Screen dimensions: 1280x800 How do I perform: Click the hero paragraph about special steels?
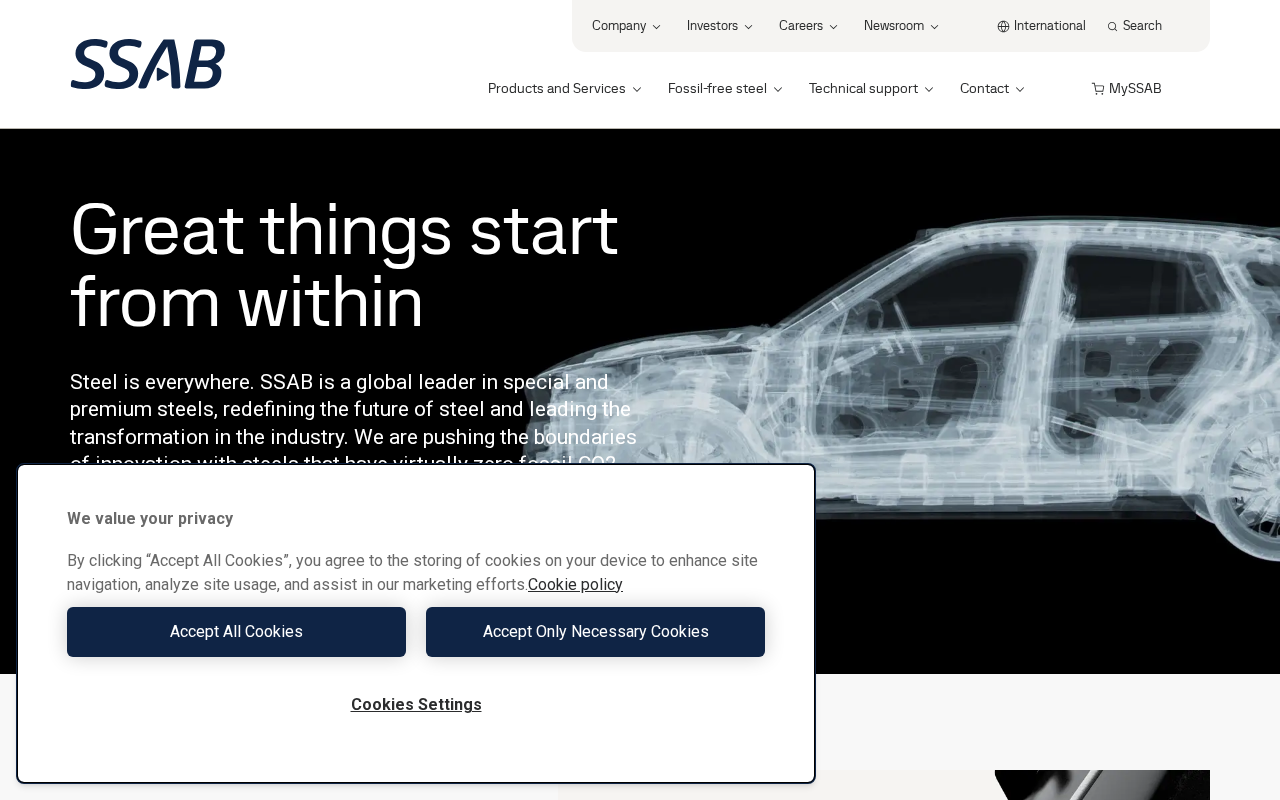pyautogui.click(x=353, y=423)
